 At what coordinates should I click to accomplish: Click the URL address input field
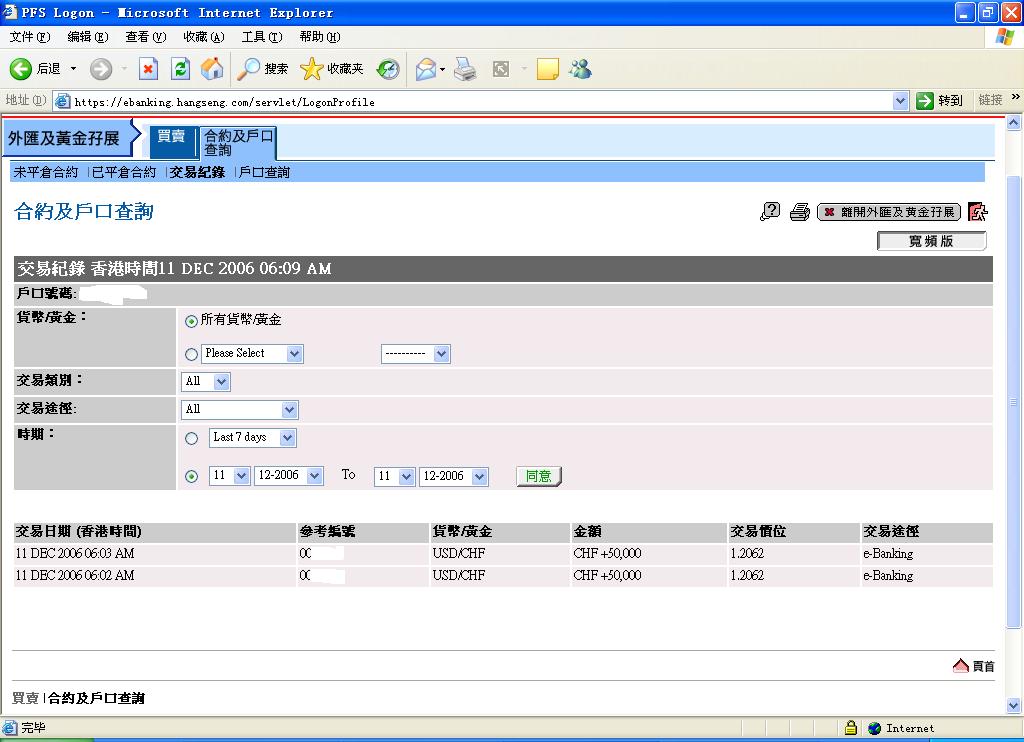tap(482, 101)
